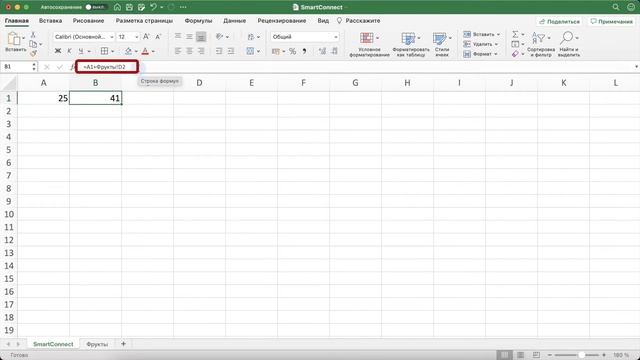Toggle center text horizontally

pos(189,51)
